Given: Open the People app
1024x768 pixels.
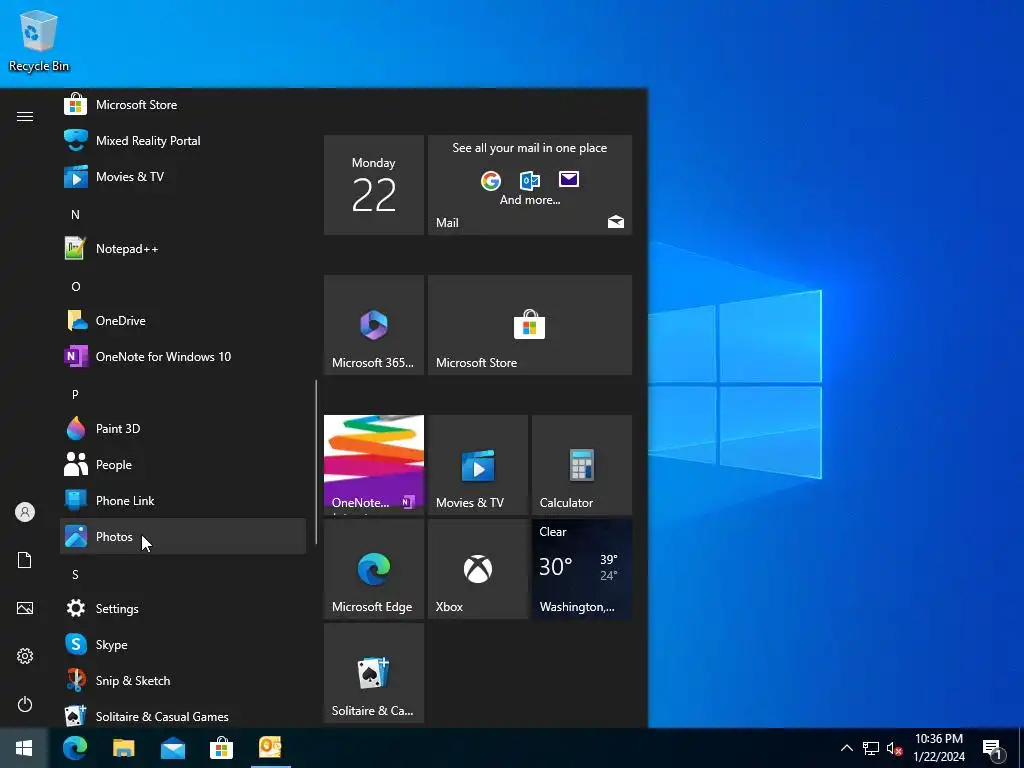Looking at the screenshot, I should click(x=183, y=464).
